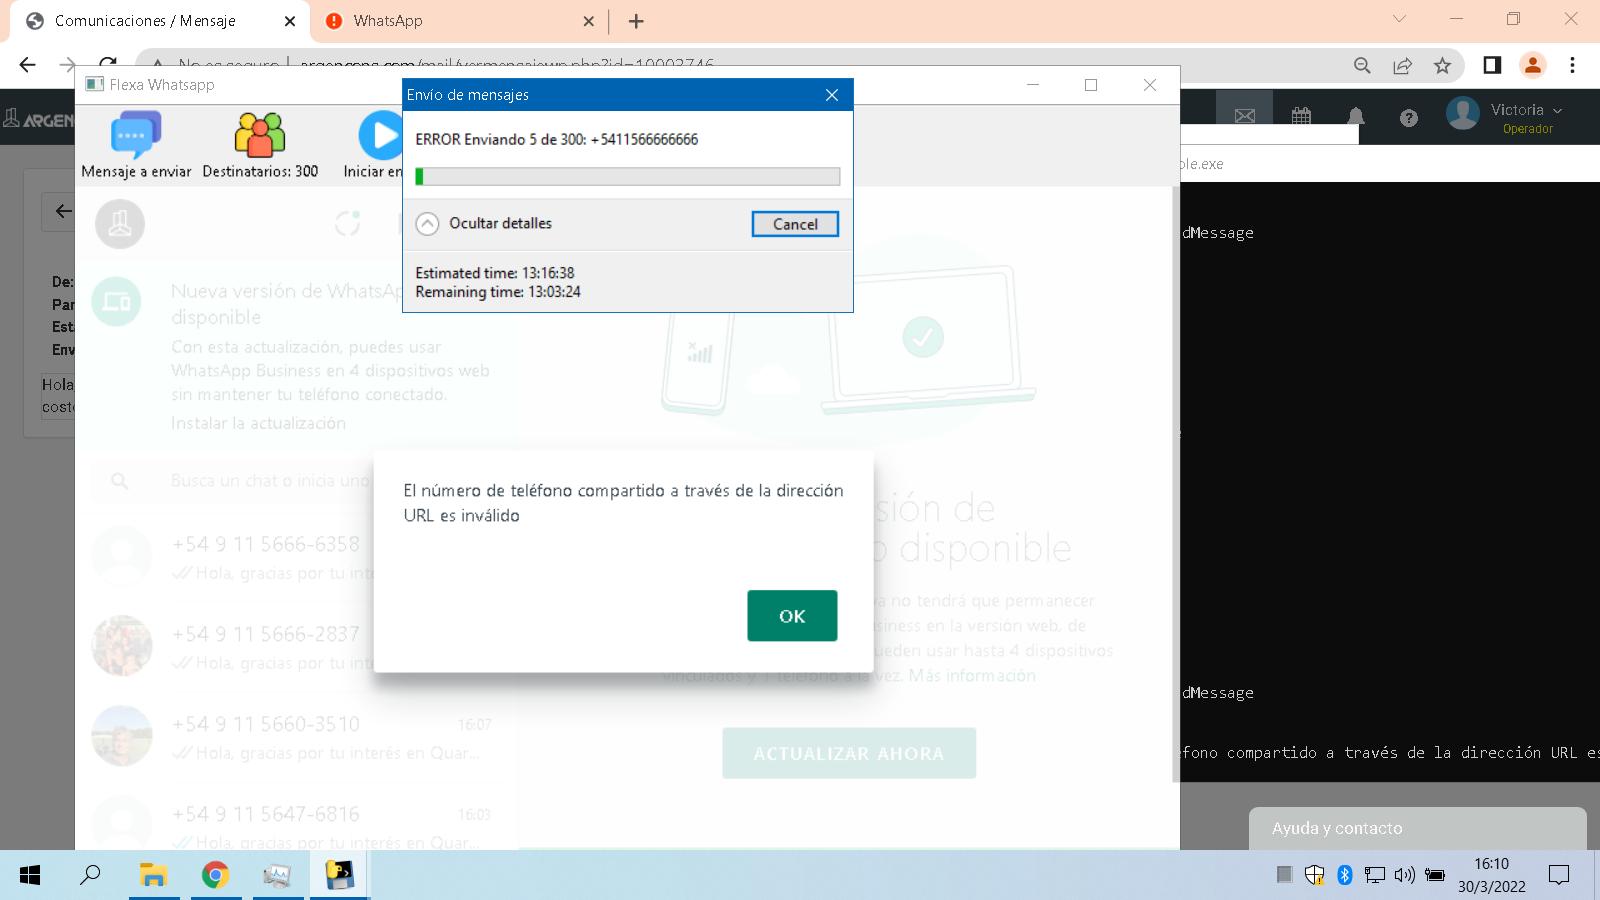This screenshot has width=1600, height=900.
Task: Open the Windows notification center
Action: (x=1559, y=875)
